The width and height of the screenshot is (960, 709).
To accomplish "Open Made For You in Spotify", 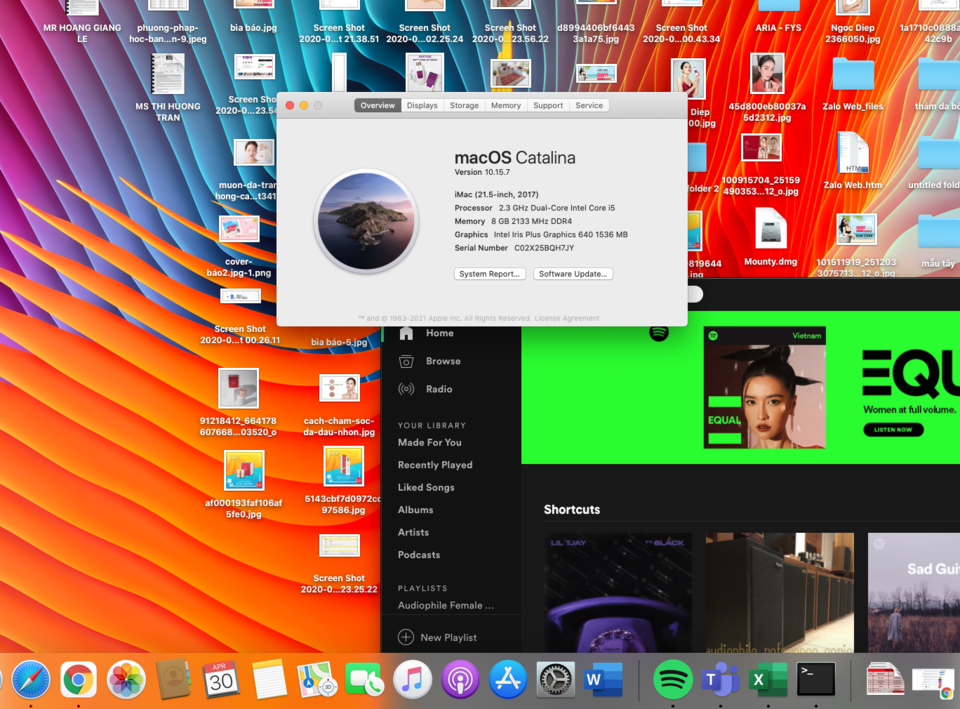I will click(x=430, y=442).
